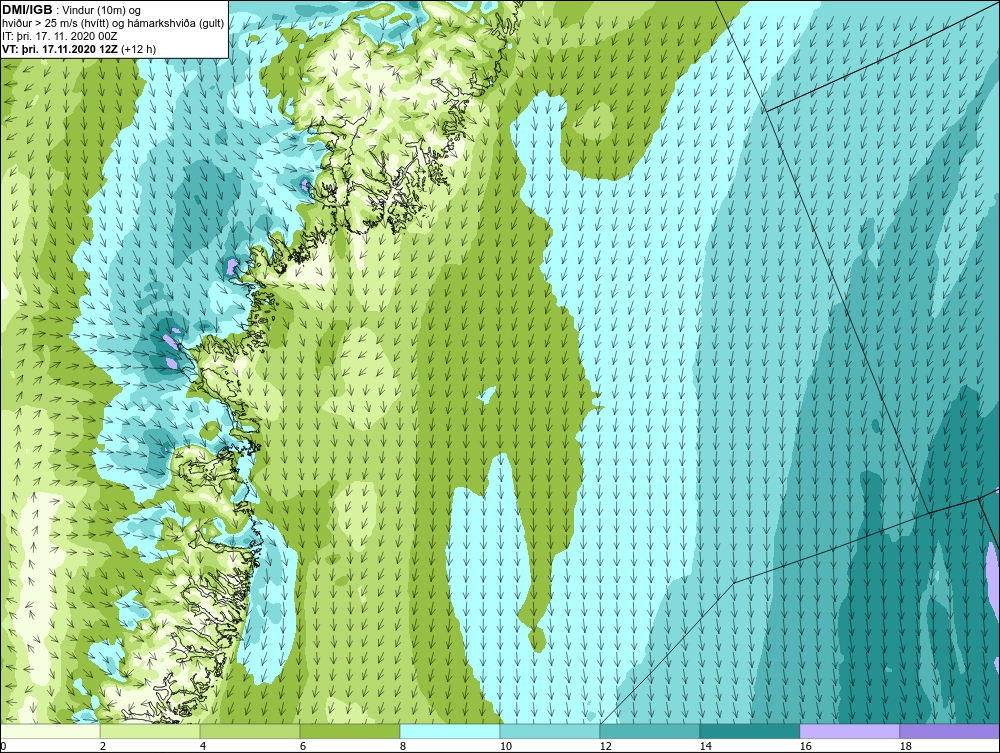Click the legend scale label 2
The image size is (1000, 753).
(103, 746)
